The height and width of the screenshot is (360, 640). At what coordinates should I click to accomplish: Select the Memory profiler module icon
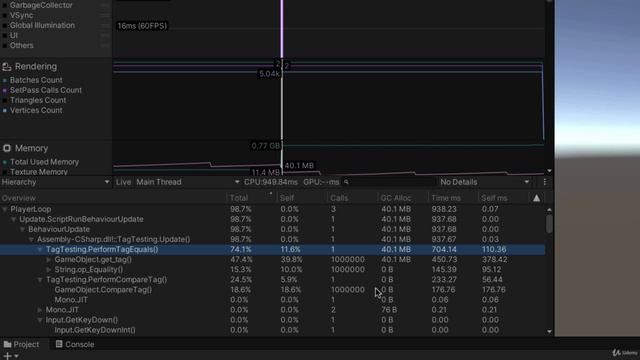[7, 148]
